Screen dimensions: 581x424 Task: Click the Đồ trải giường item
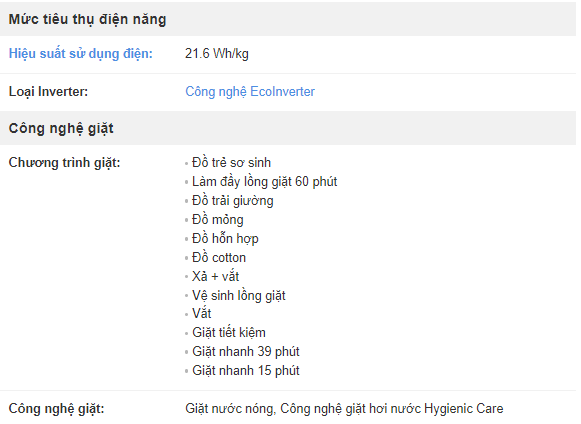(x=233, y=201)
